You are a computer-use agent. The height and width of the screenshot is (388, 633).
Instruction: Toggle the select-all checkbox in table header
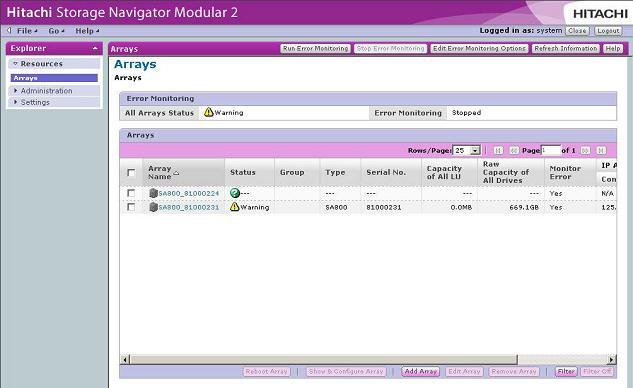pos(131,172)
